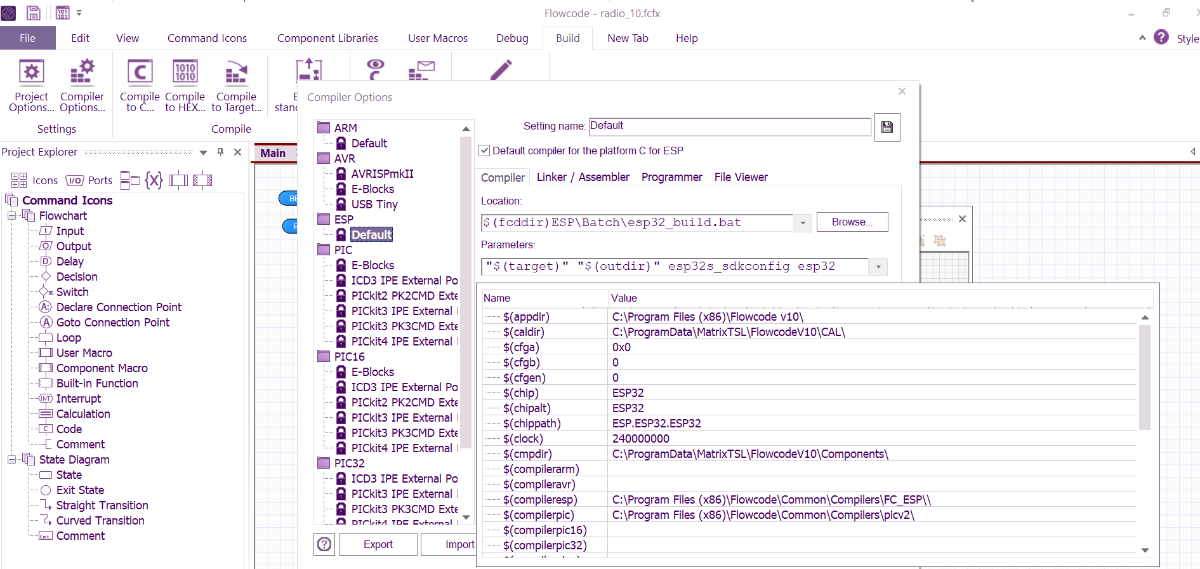Save the compiler setting with the floppy disk icon
Screen dimensions: 1200x569
tap(887, 127)
